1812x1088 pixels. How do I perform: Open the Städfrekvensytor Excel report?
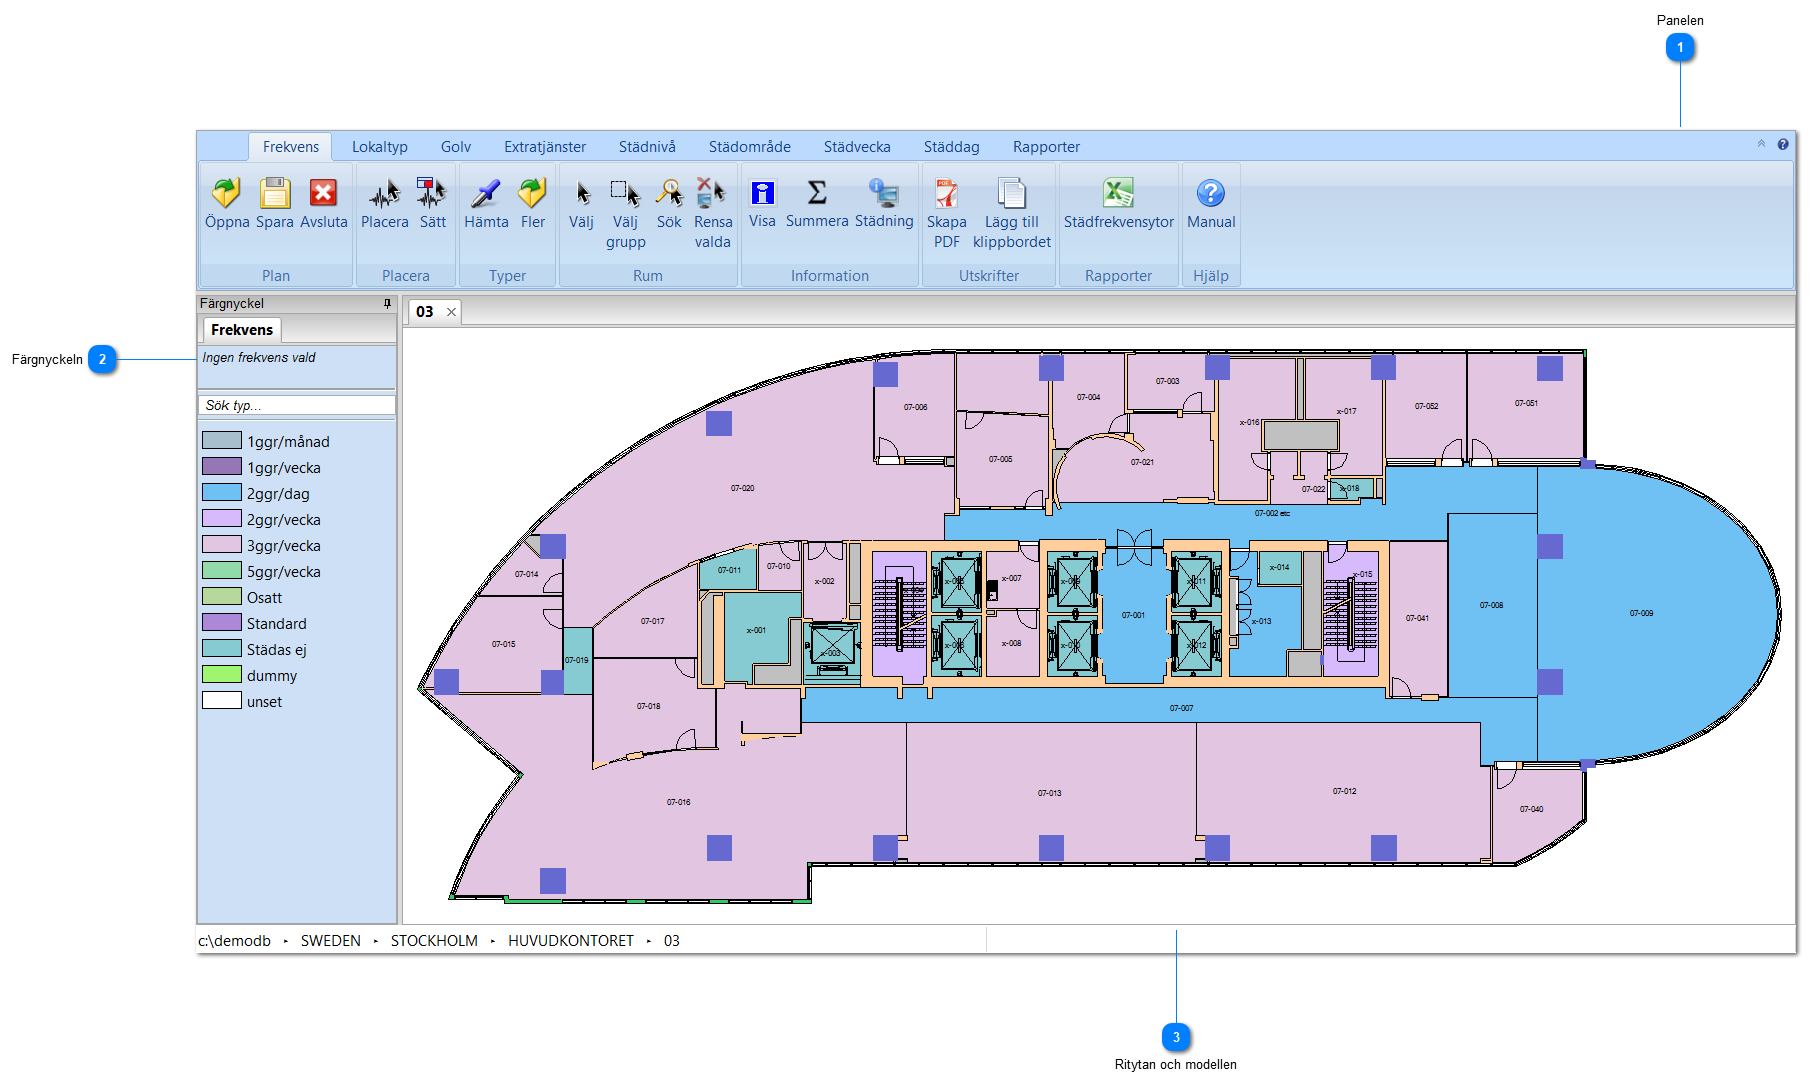tap(1118, 194)
